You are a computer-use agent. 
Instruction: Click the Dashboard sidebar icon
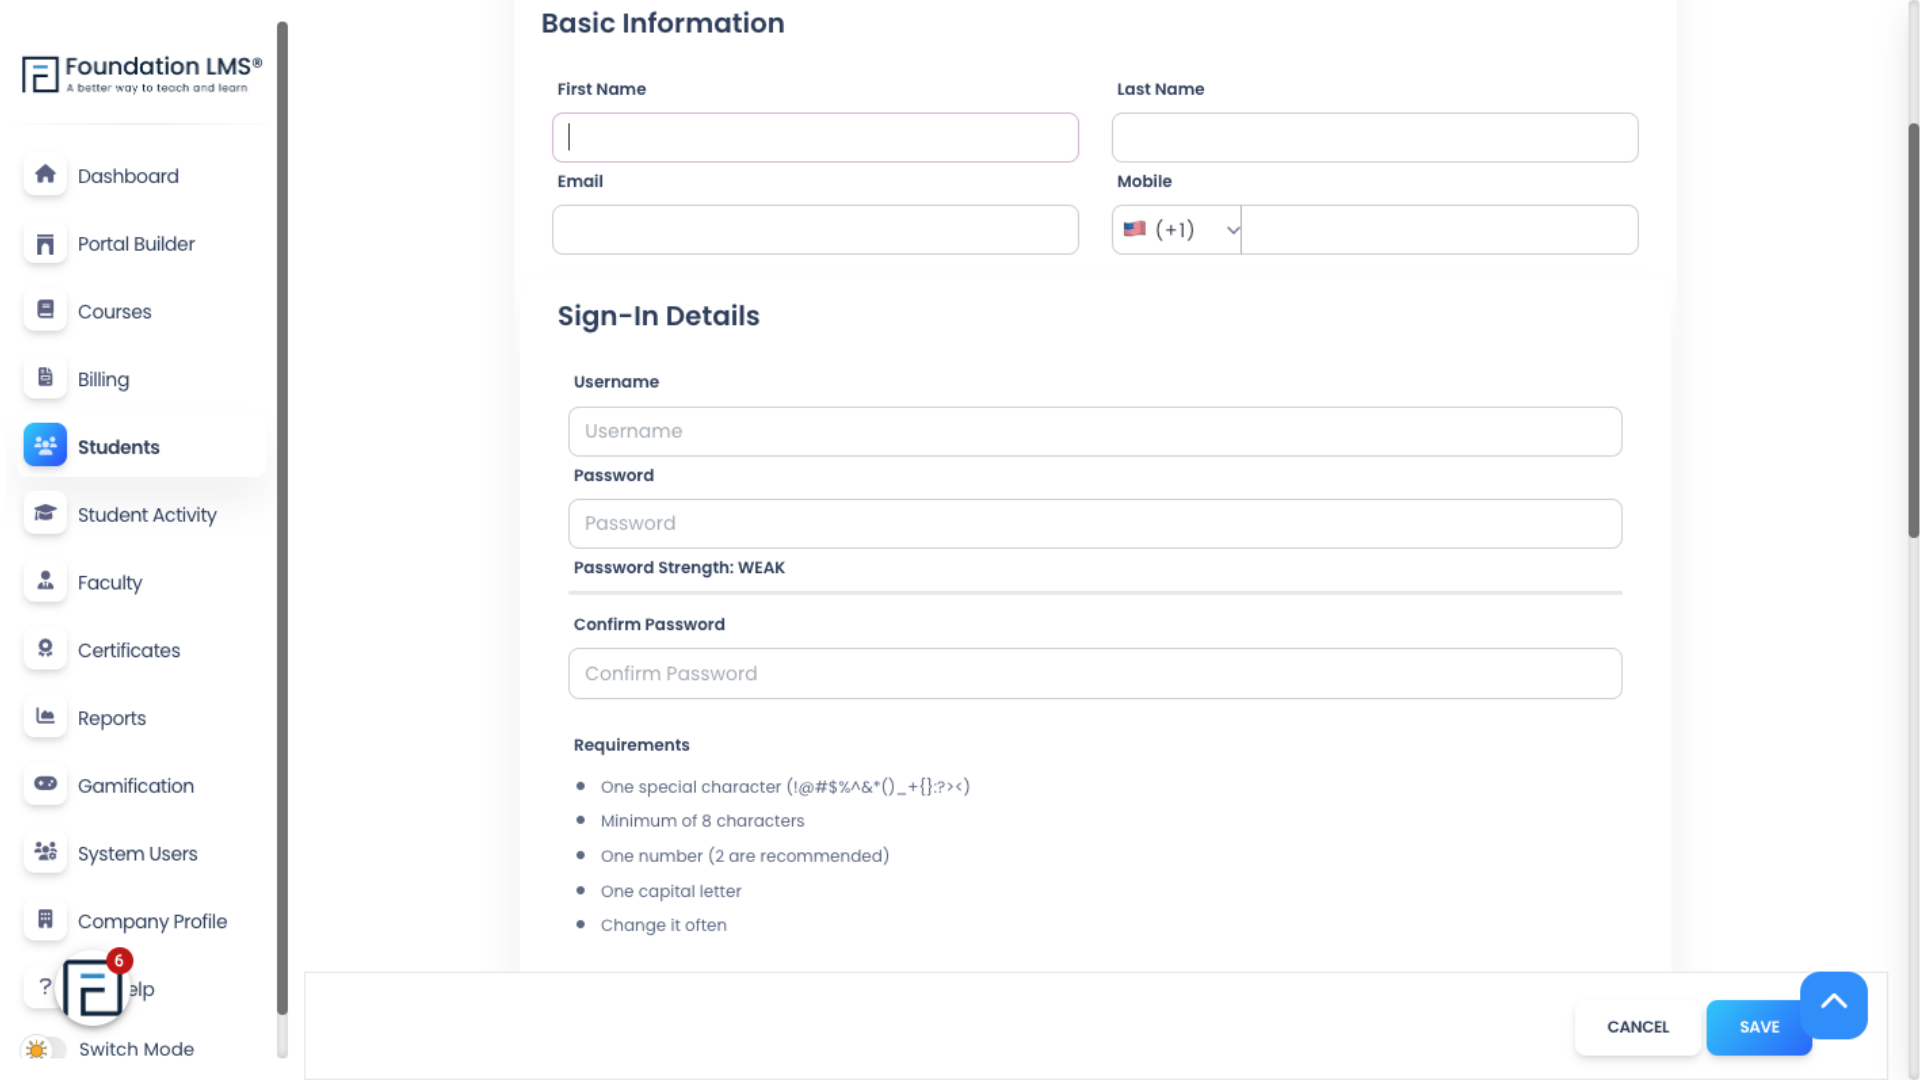coord(45,175)
